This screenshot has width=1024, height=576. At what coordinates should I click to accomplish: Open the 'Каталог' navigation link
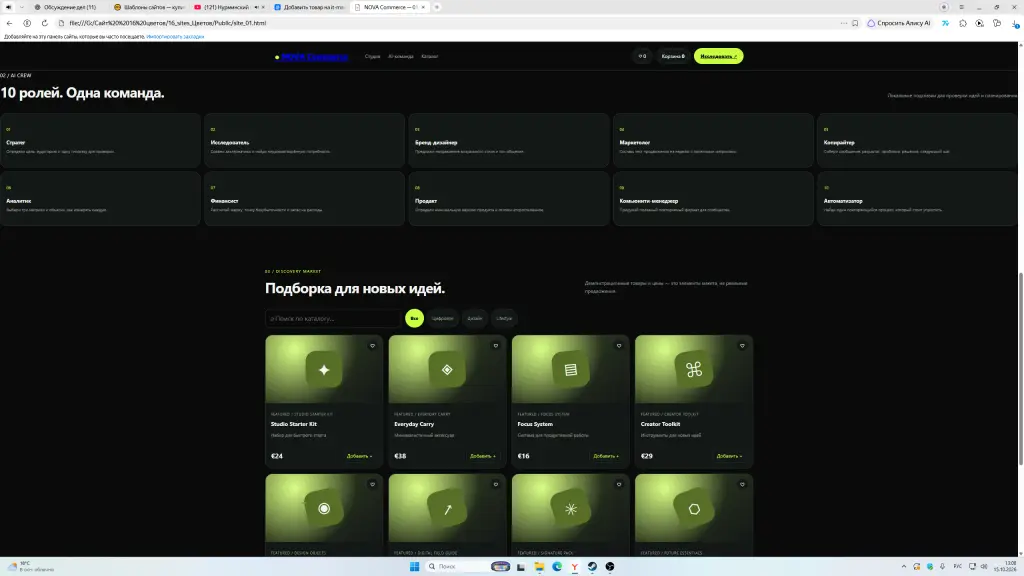tap(430, 56)
